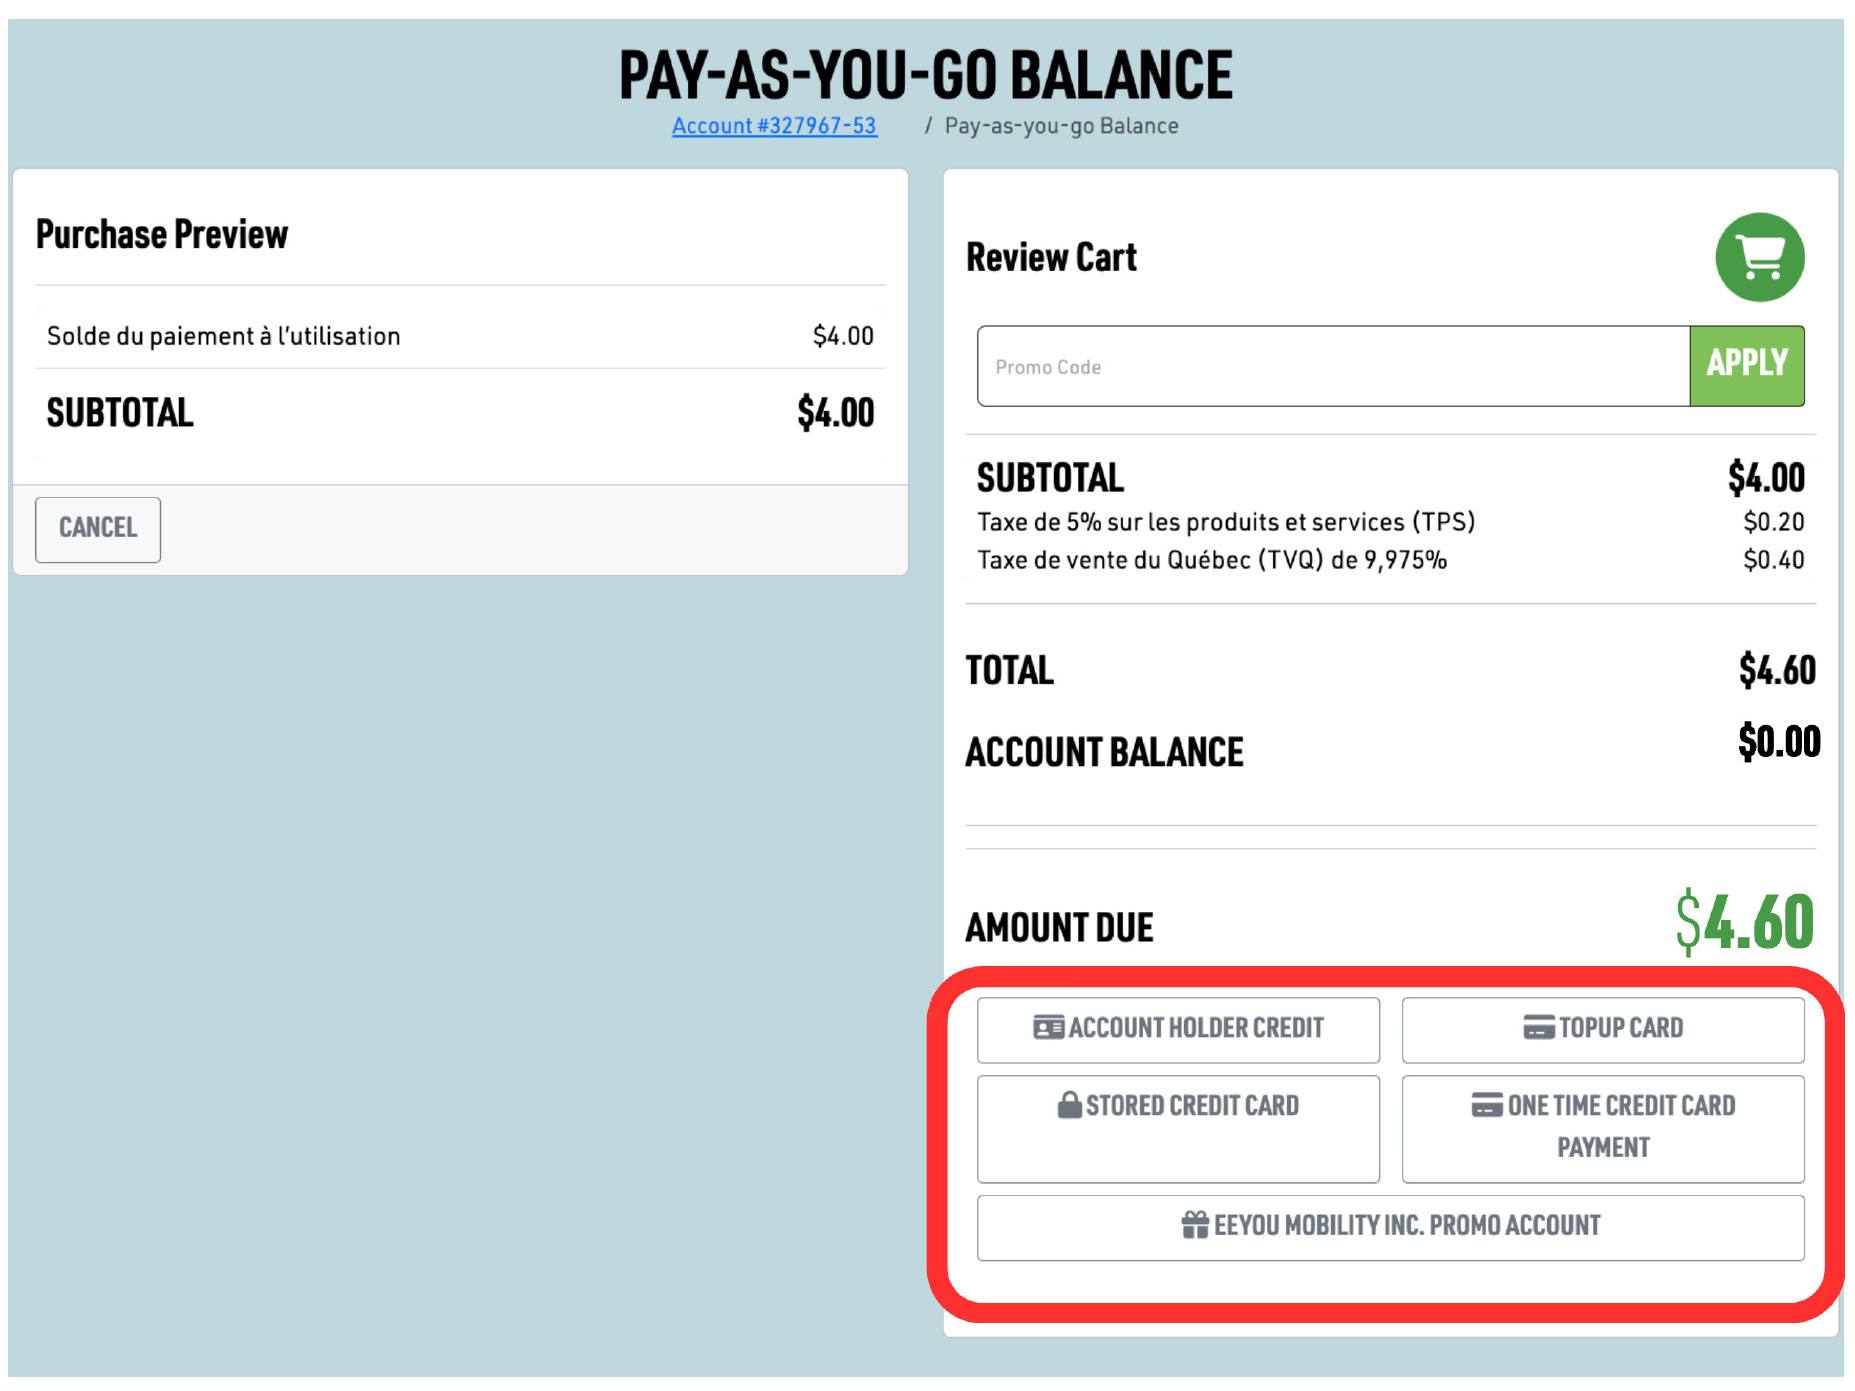This screenshot has width=1855, height=1391.
Task: Focus the Promo Code input field
Action: [x=1332, y=367]
